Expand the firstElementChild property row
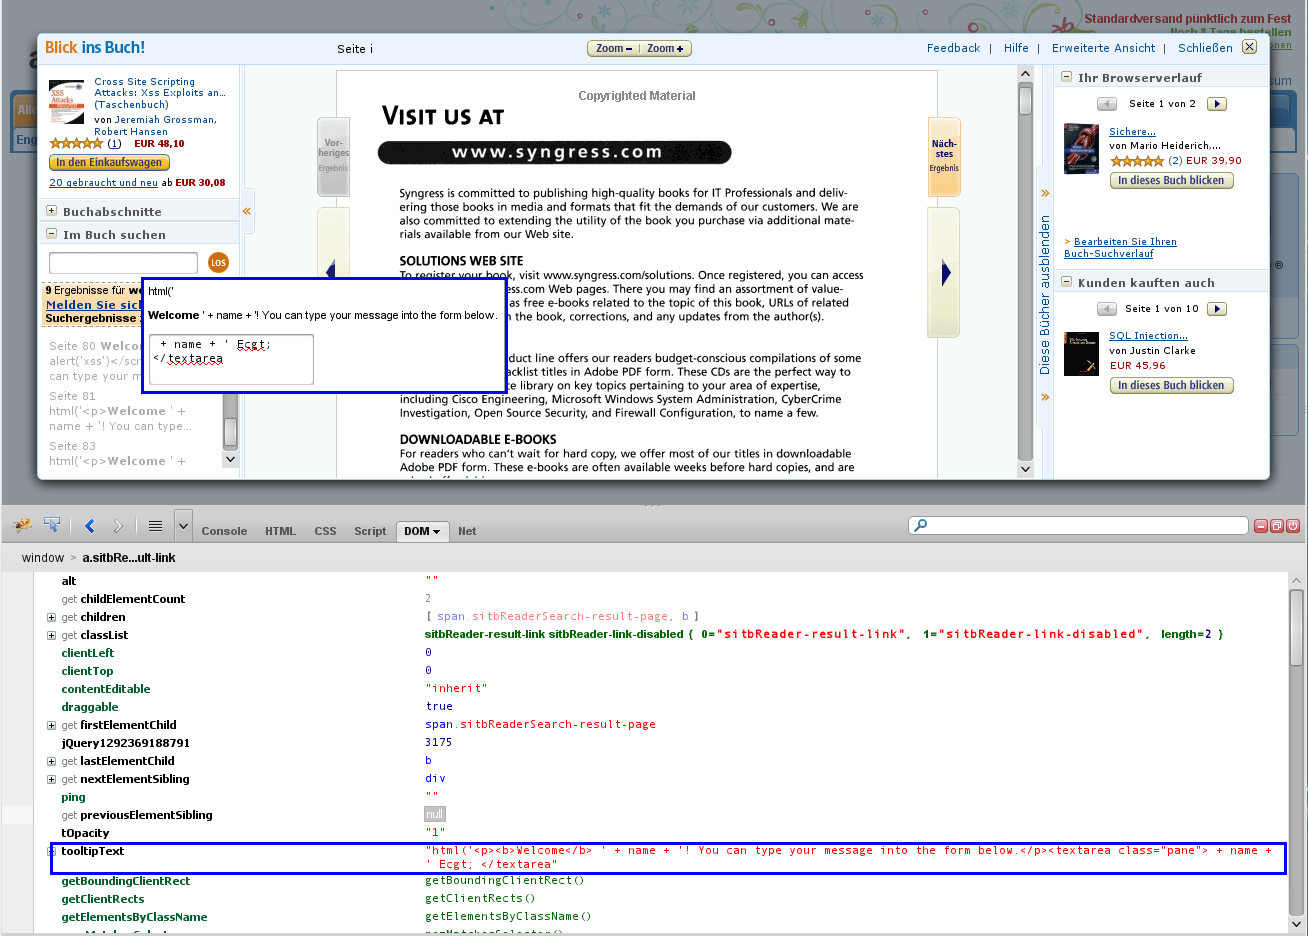The image size is (1308, 936). click(52, 725)
